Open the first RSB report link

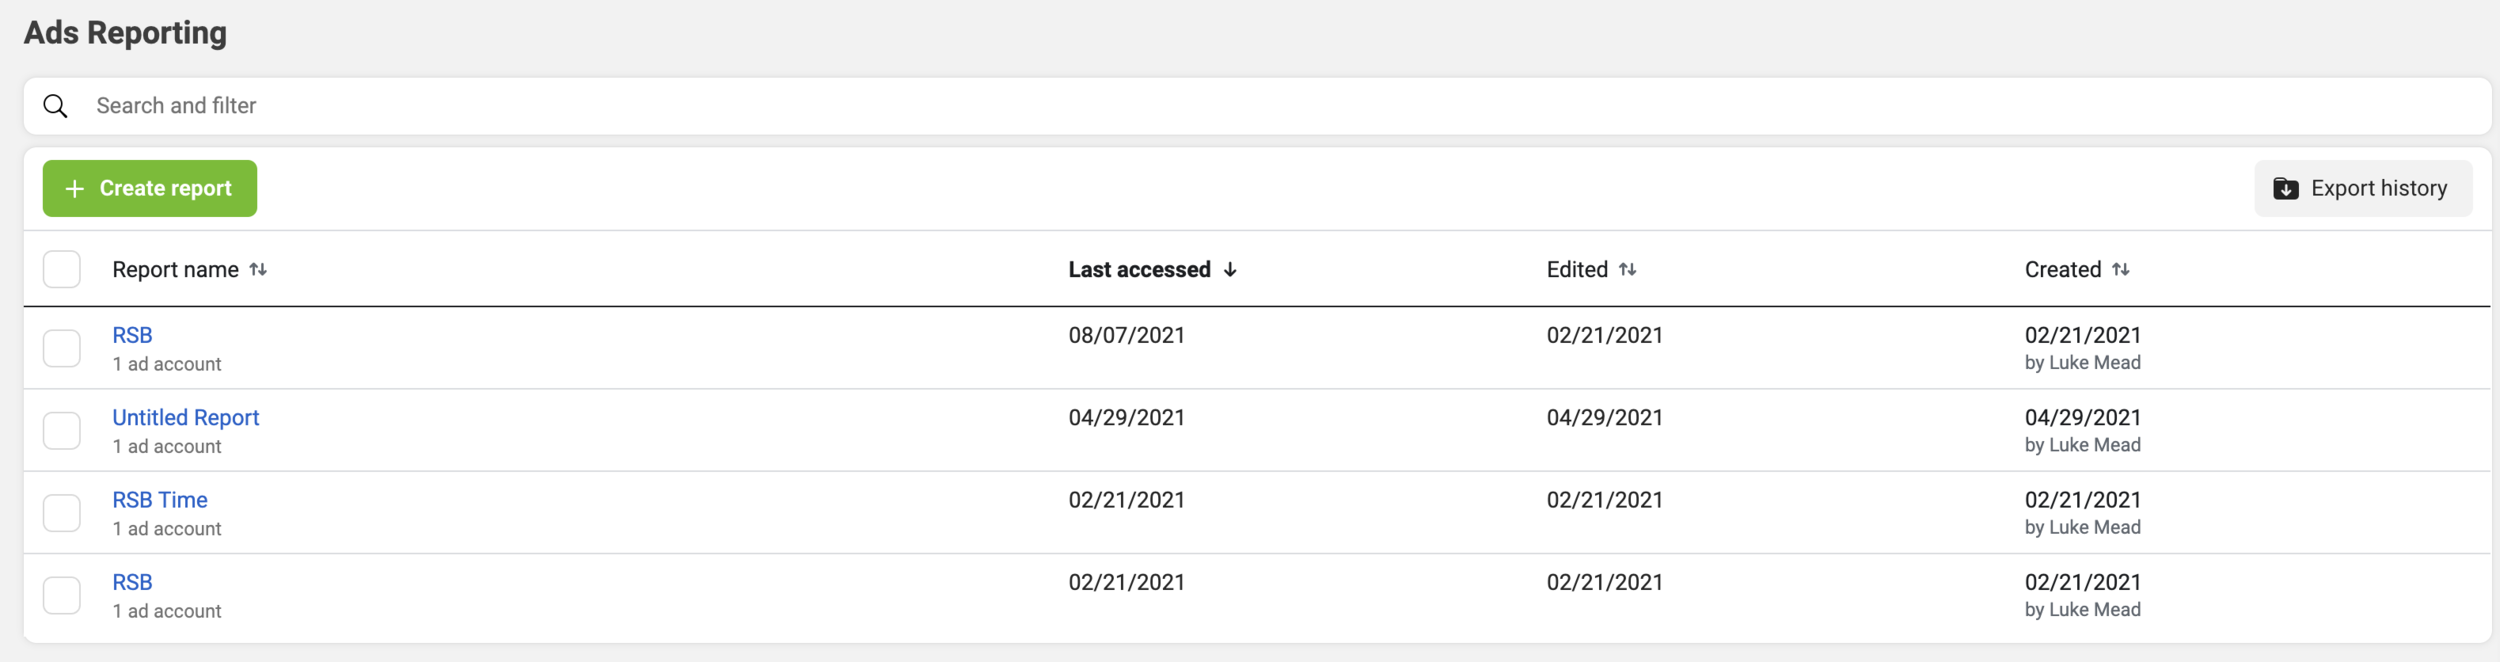132,336
